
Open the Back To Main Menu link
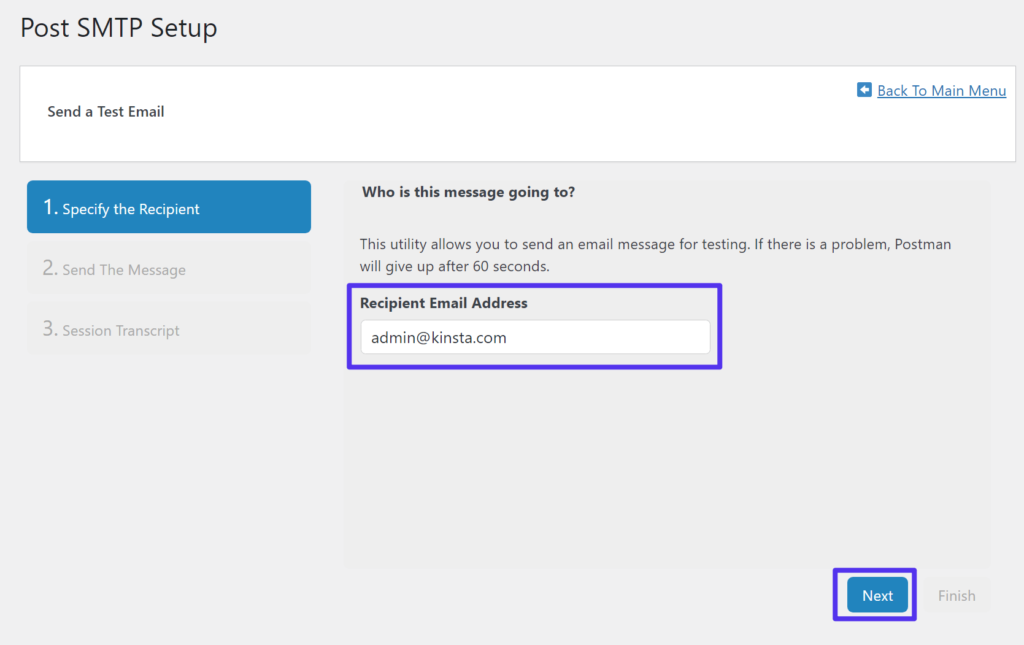coord(941,91)
